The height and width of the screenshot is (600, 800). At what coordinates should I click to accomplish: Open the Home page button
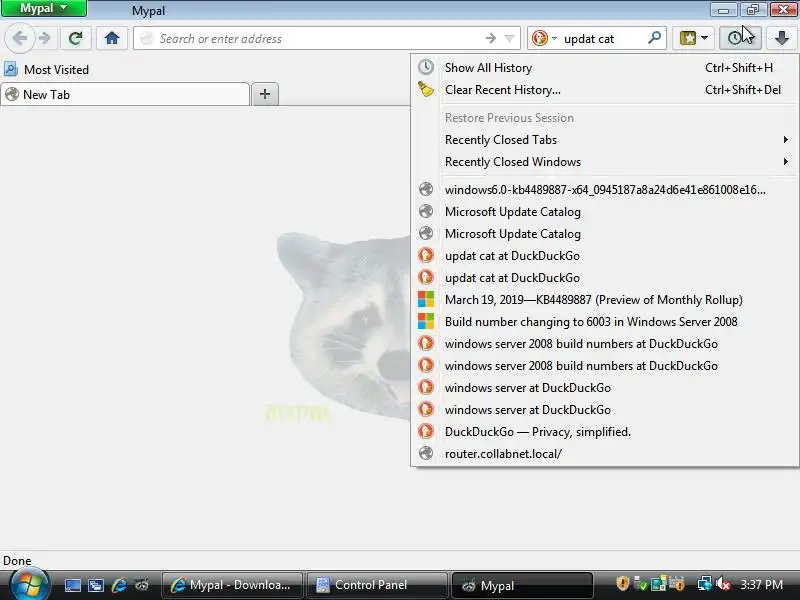click(x=112, y=38)
